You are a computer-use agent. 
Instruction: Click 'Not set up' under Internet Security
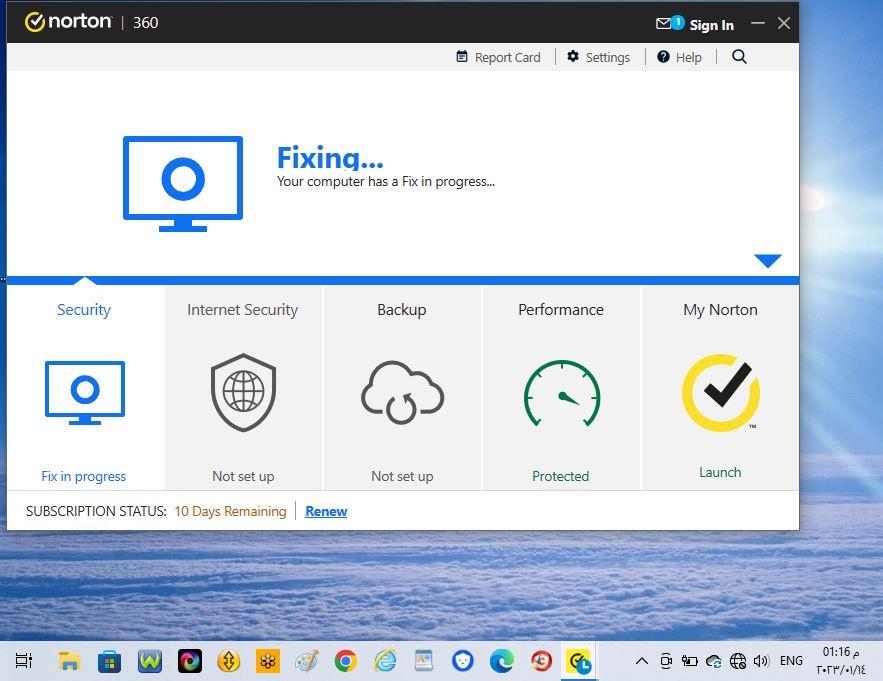[x=243, y=477]
